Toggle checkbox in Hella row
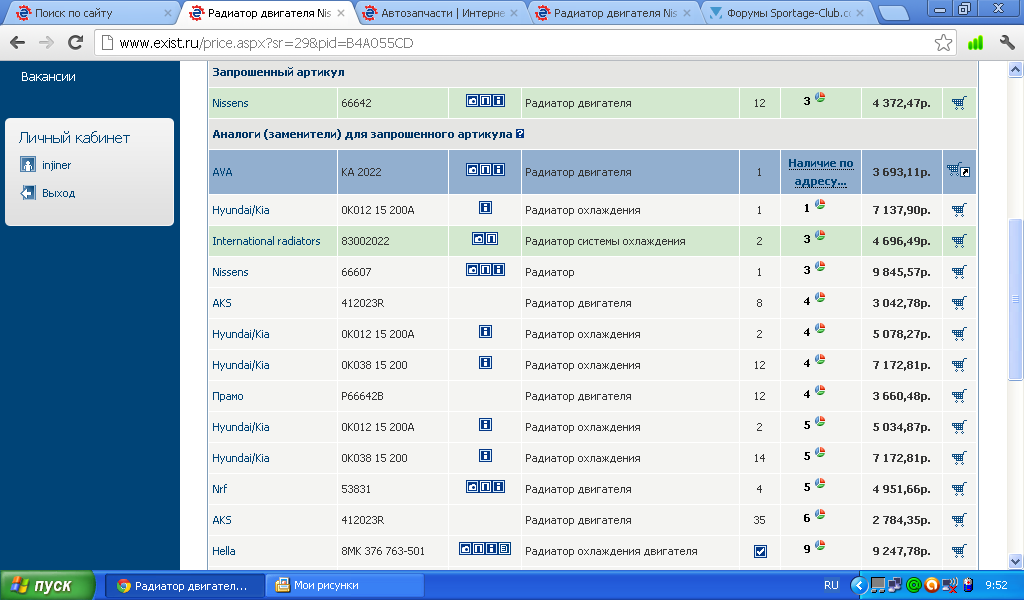Image resolution: width=1024 pixels, height=600 pixels. [x=760, y=551]
